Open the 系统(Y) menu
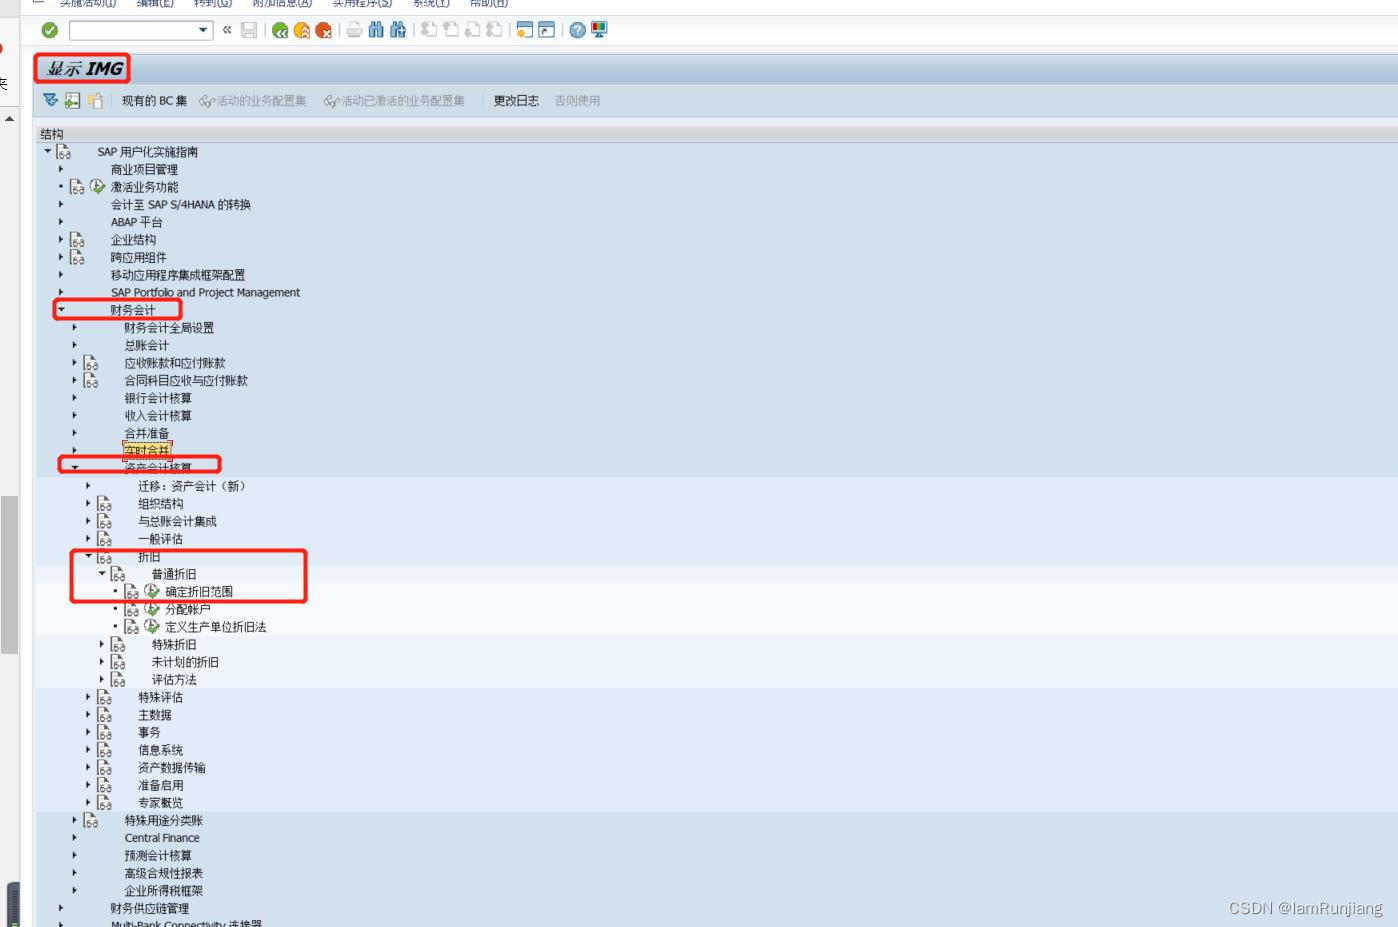 pyautogui.click(x=431, y=3)
